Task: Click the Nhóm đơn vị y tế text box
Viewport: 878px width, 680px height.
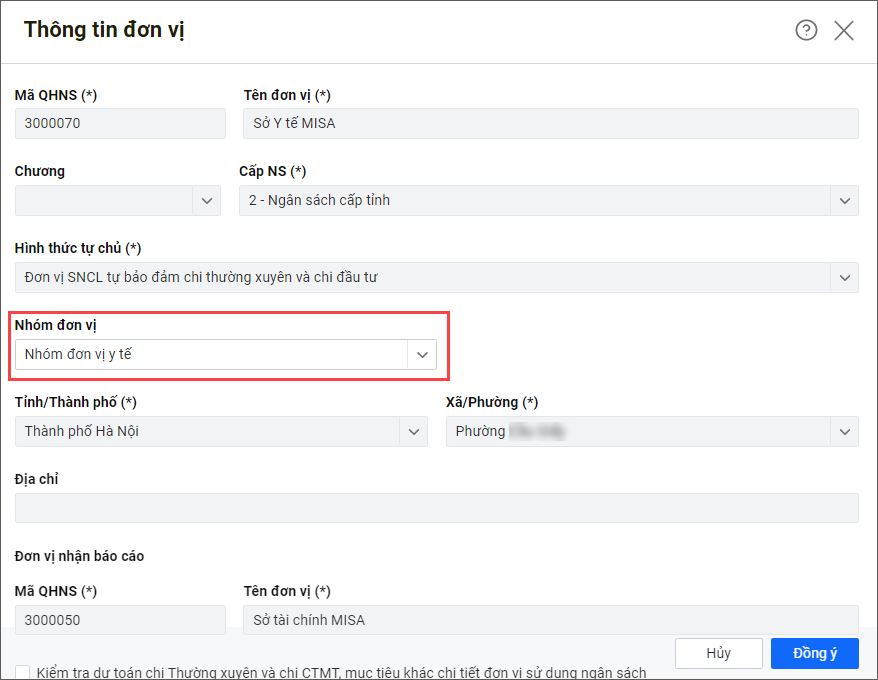Action: [x=210, y=354]
